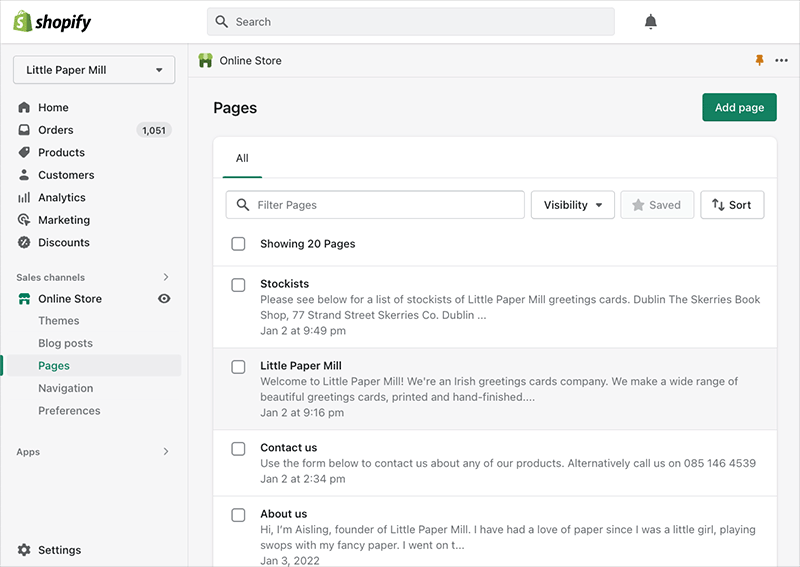Open Products in sidebar
Screen dimensions: 800x567
coord(61,152)
